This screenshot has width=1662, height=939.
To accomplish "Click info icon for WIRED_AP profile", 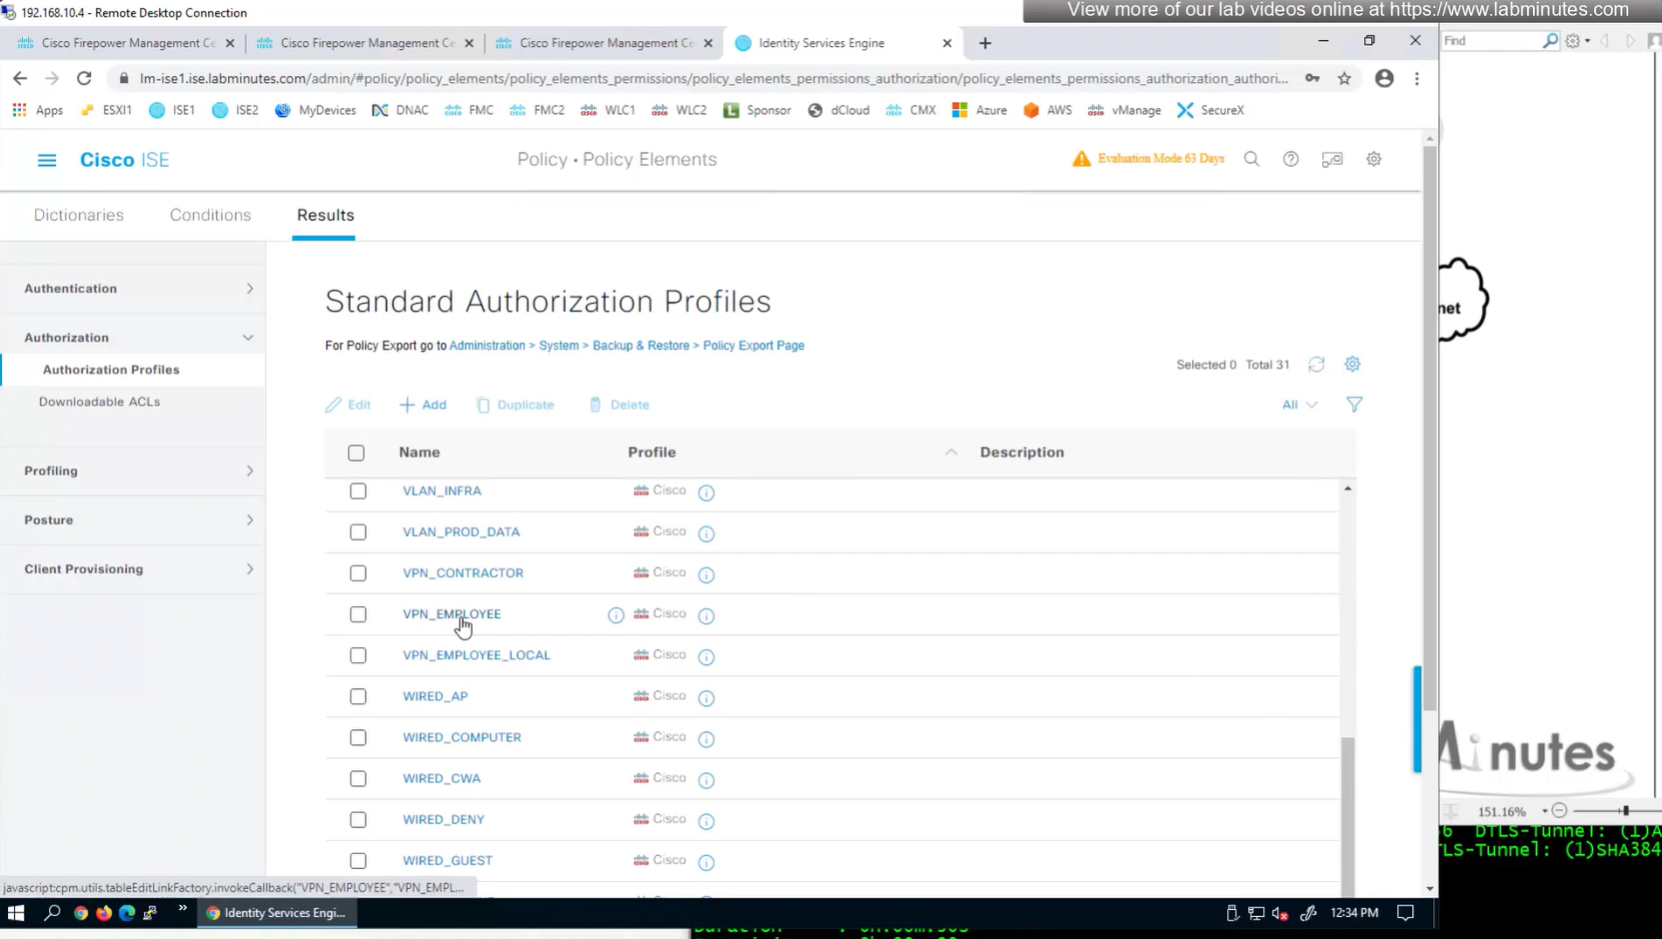I will coord(706,698).
